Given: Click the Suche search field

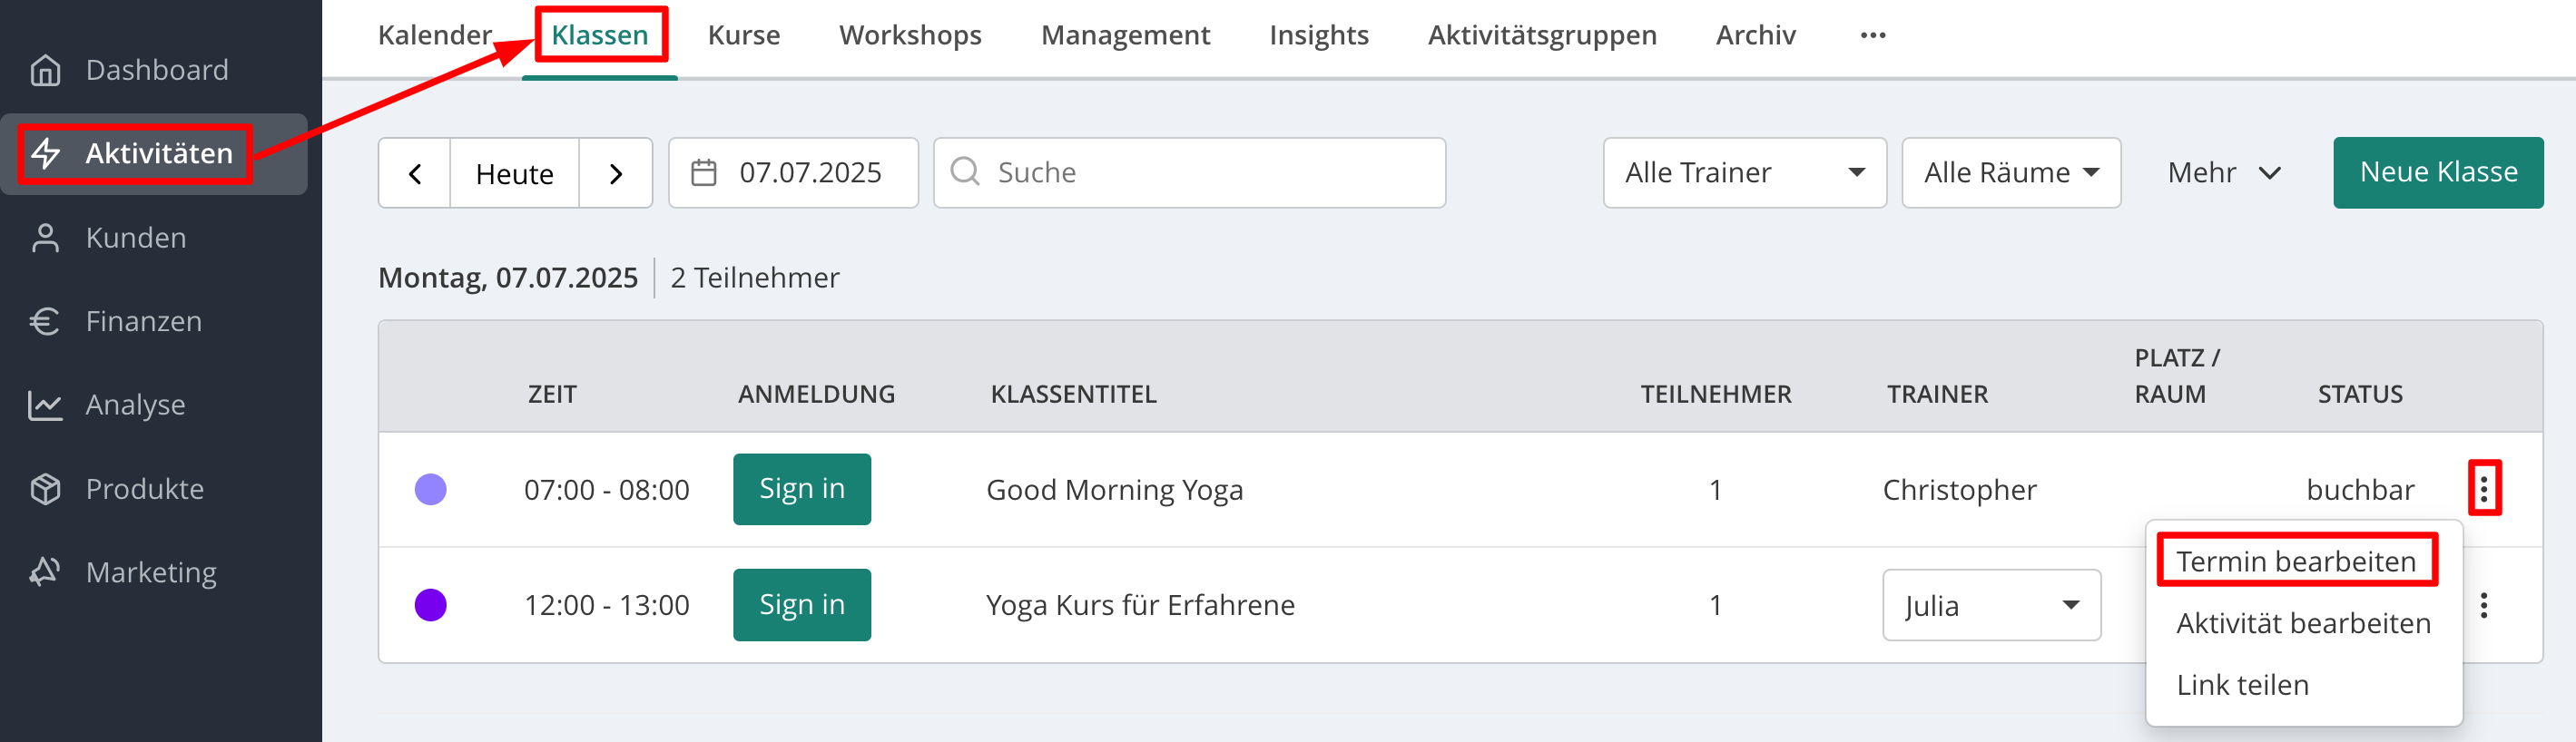Looking at the screenshot, I should pos(1190,173).
